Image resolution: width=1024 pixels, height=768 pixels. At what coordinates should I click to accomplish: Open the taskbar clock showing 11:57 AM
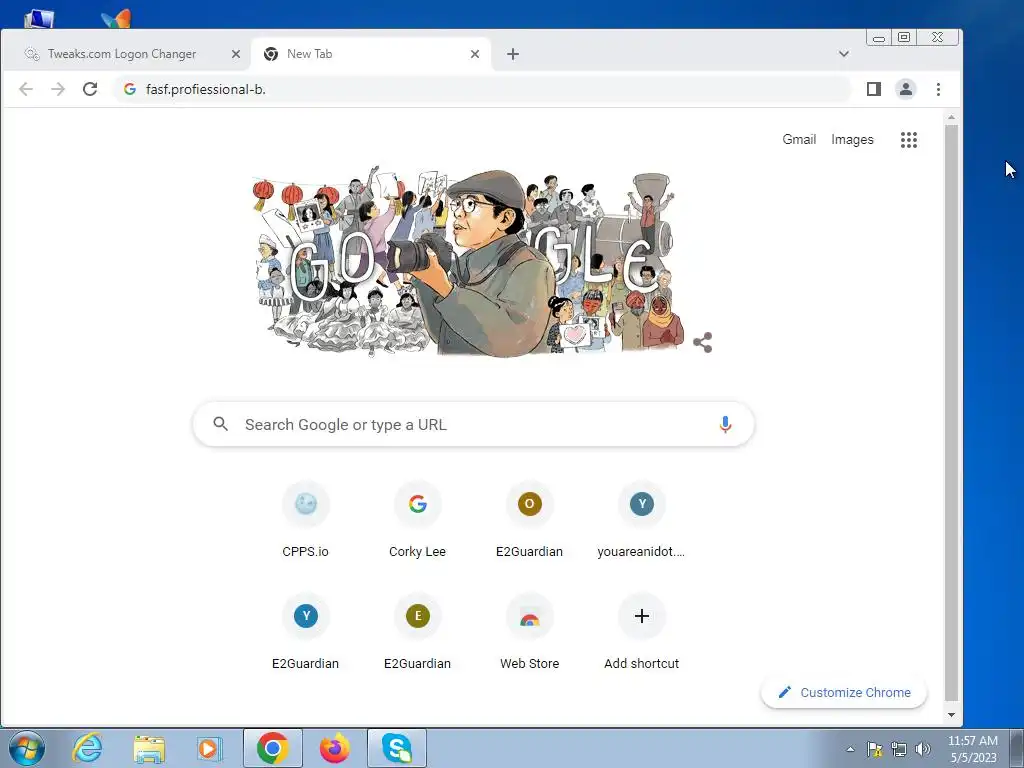(x=972, y=749)
